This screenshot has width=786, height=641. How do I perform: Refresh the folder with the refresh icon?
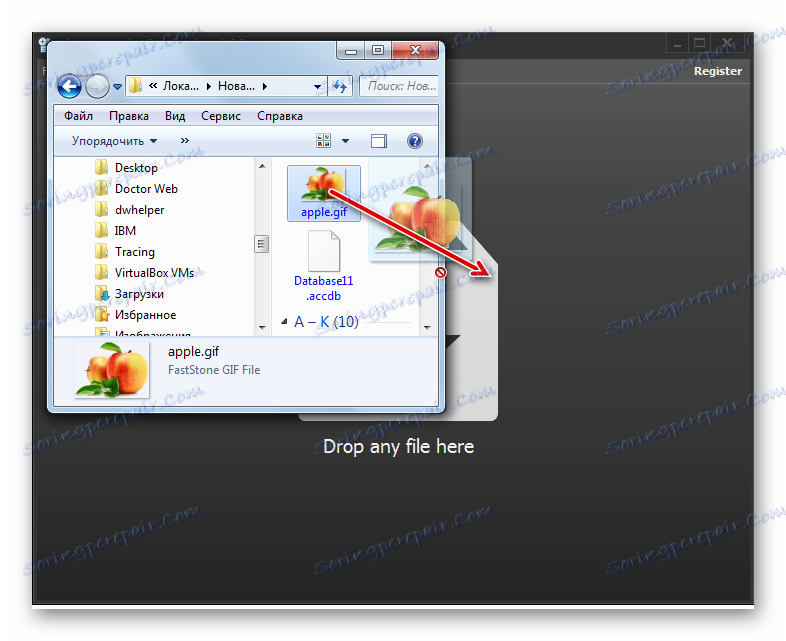pyautogui.click(x=340, y=86)
